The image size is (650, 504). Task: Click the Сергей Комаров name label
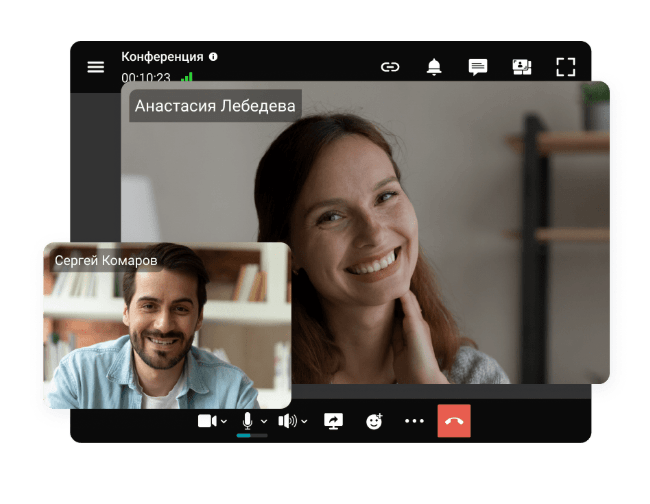pos(106,260)
